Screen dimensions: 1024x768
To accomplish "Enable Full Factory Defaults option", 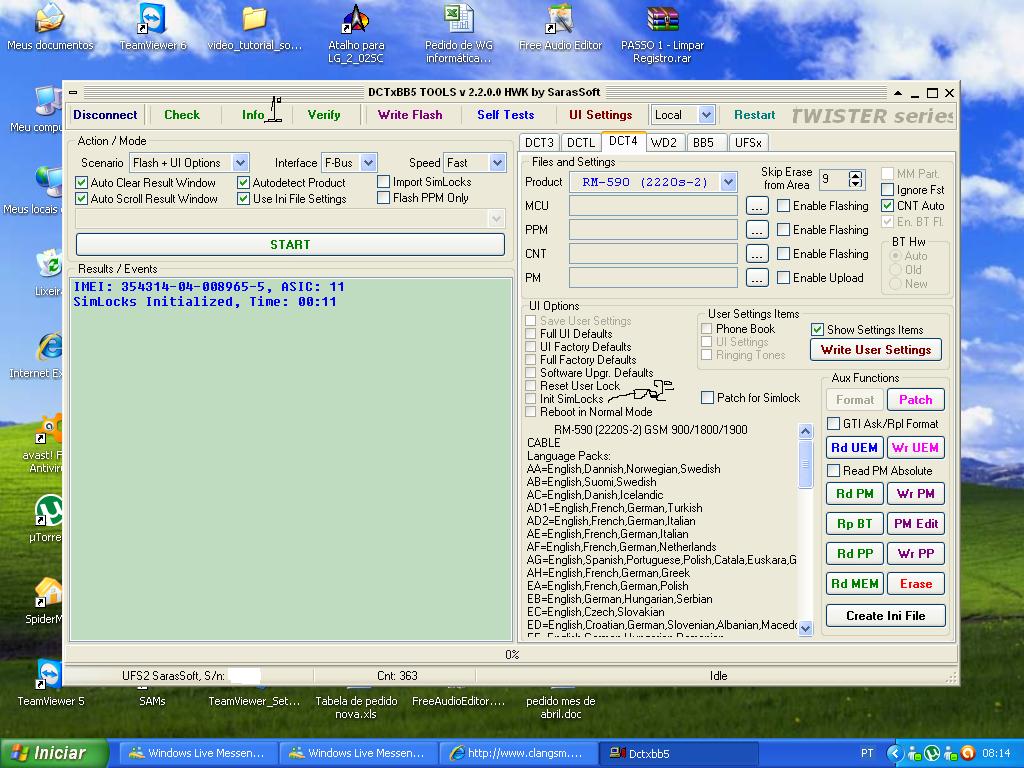I will [531, 360].
